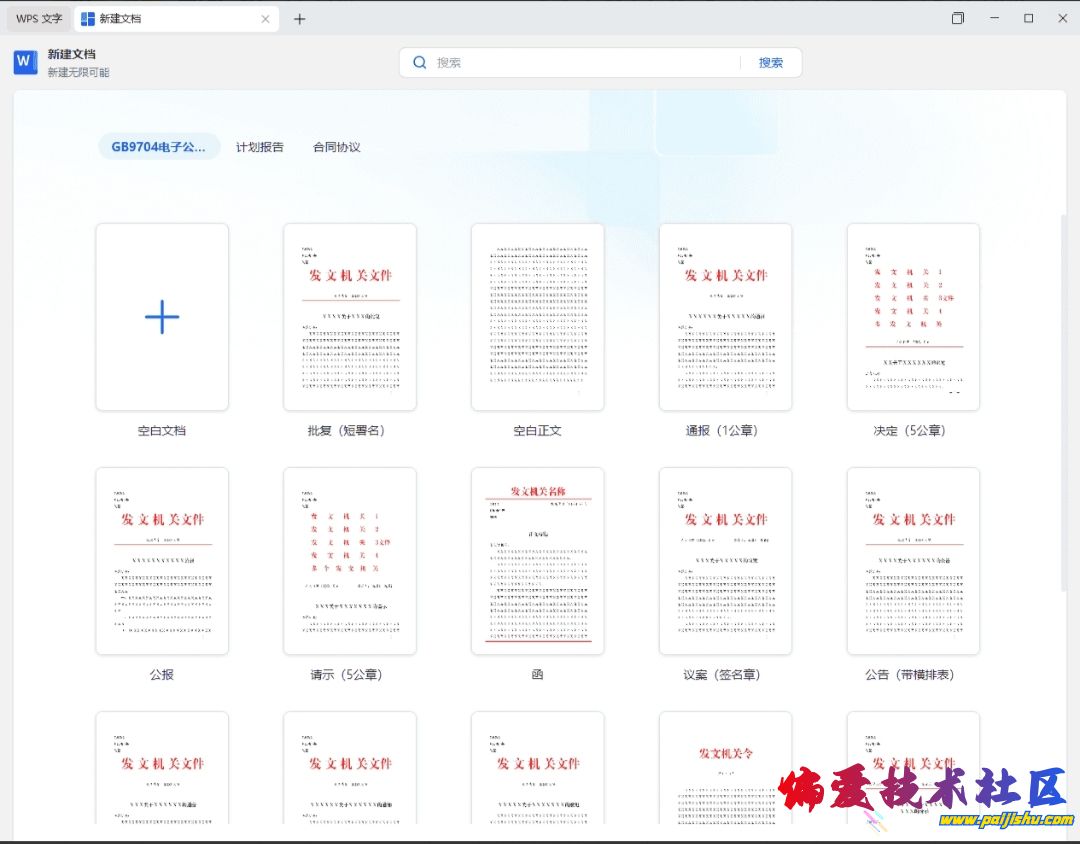The width and height of the screenshot is (1080, 844).
Task: Open the 空白正文 template
Action: (538, 317)
